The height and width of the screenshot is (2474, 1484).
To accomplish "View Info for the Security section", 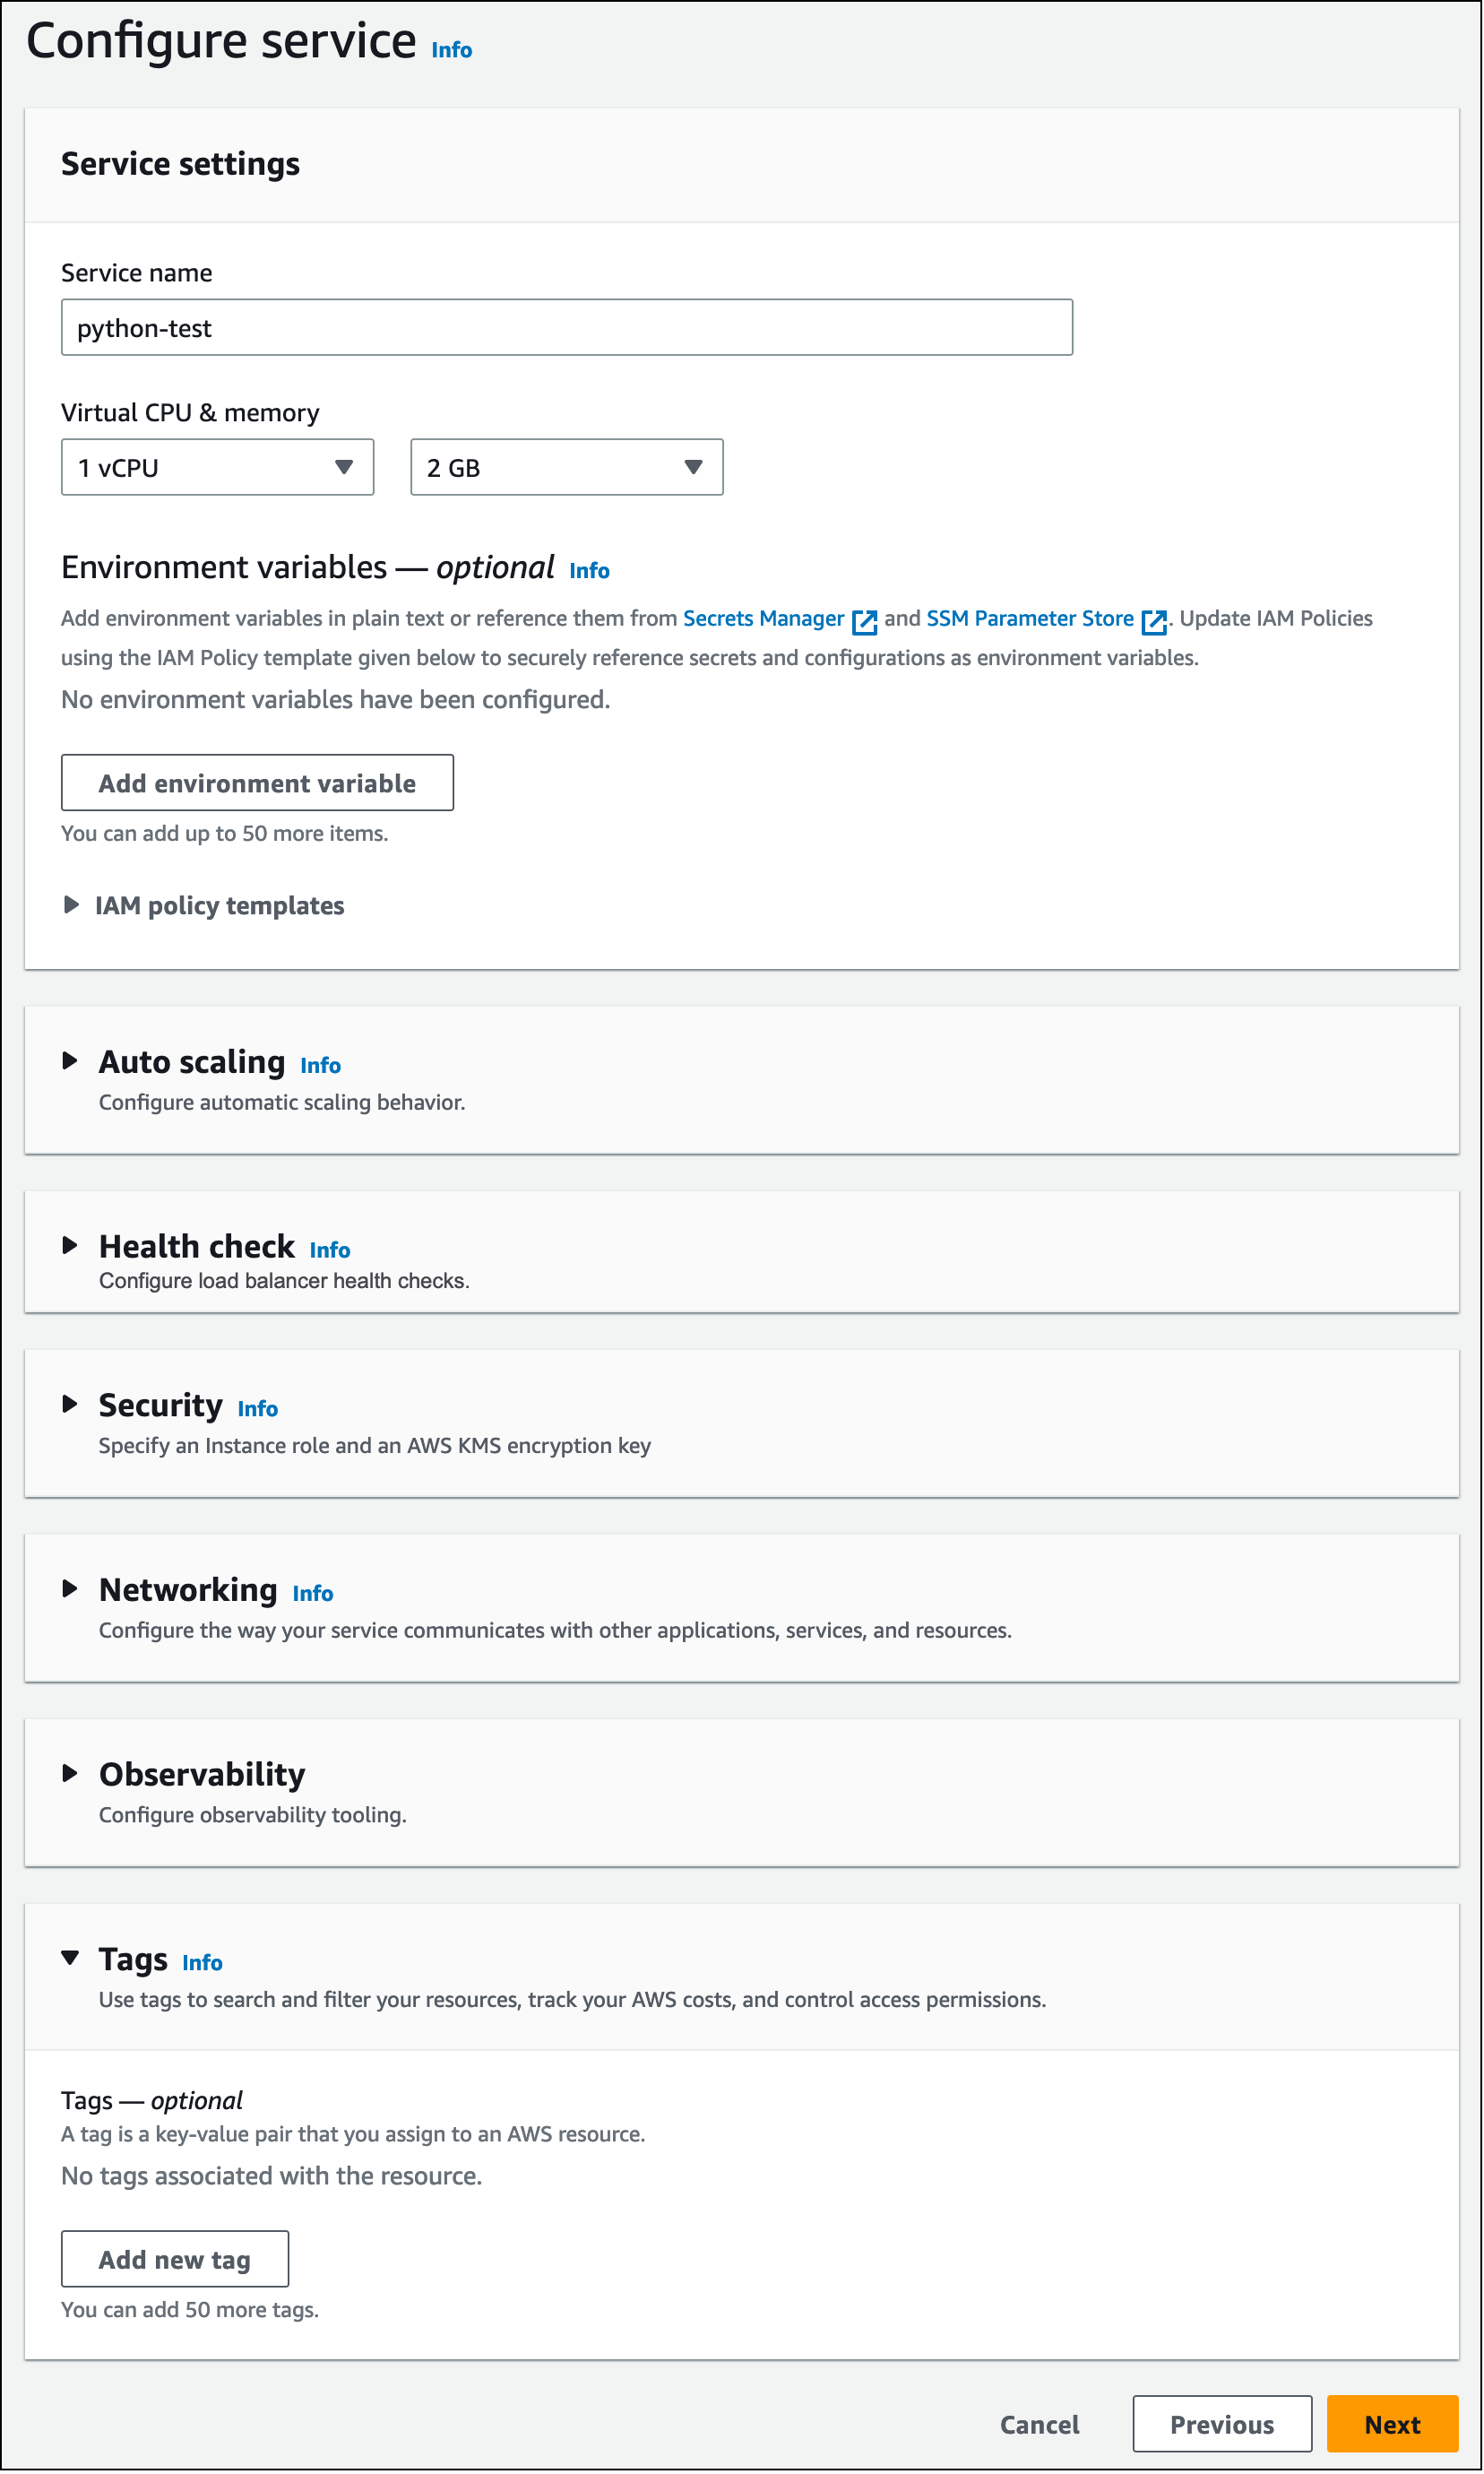I will [x=257, y=1408].
